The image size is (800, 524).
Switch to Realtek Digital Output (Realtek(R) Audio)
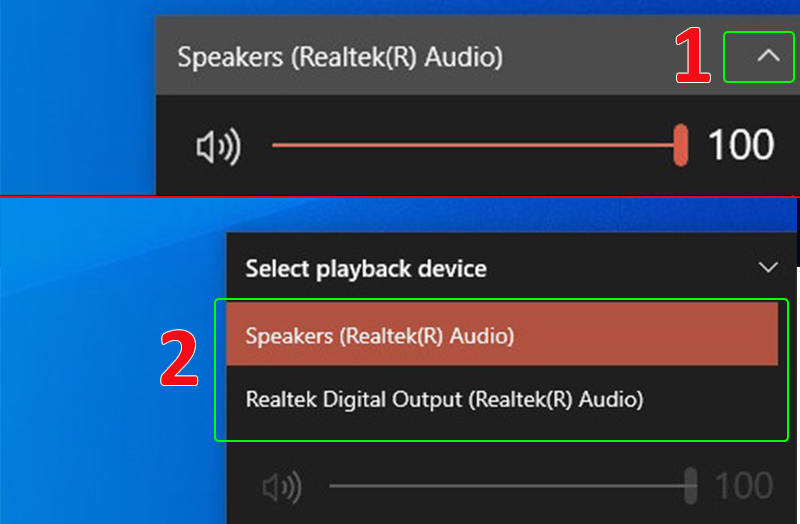pos(444,399)
